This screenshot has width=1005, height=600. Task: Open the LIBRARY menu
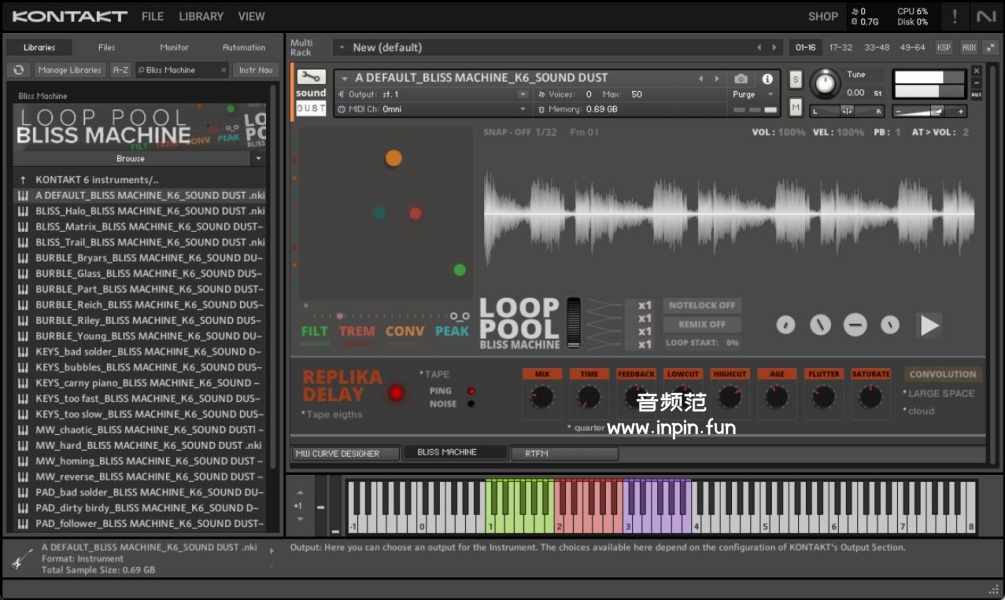[x=201, y=16]
